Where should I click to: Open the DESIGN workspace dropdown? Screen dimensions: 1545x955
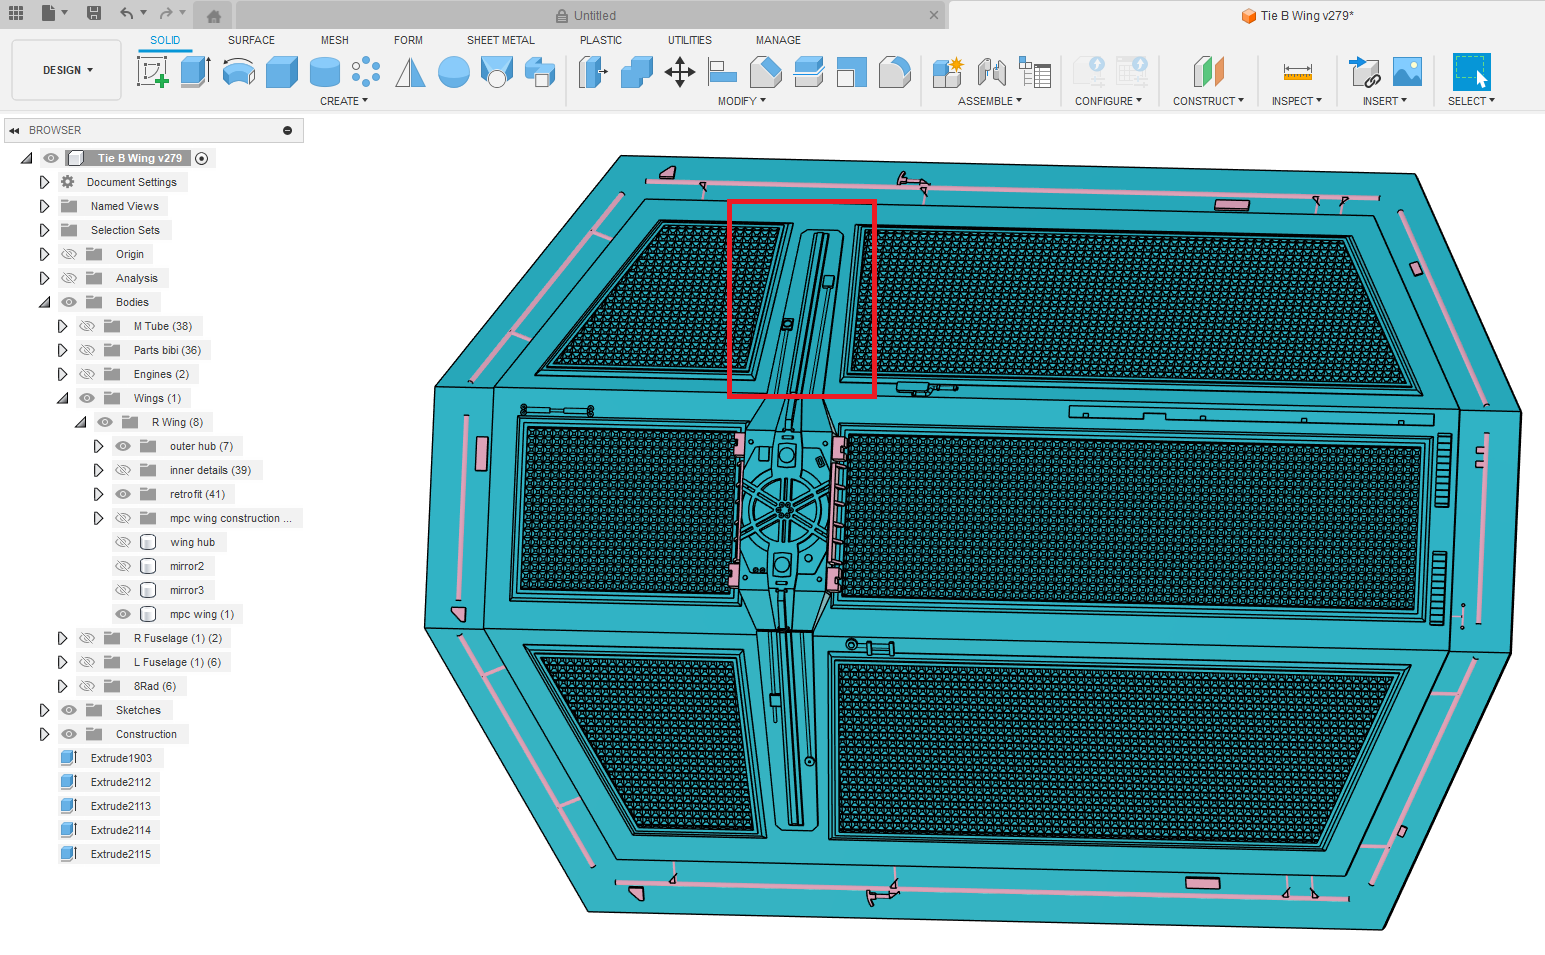tap(67, 70)
